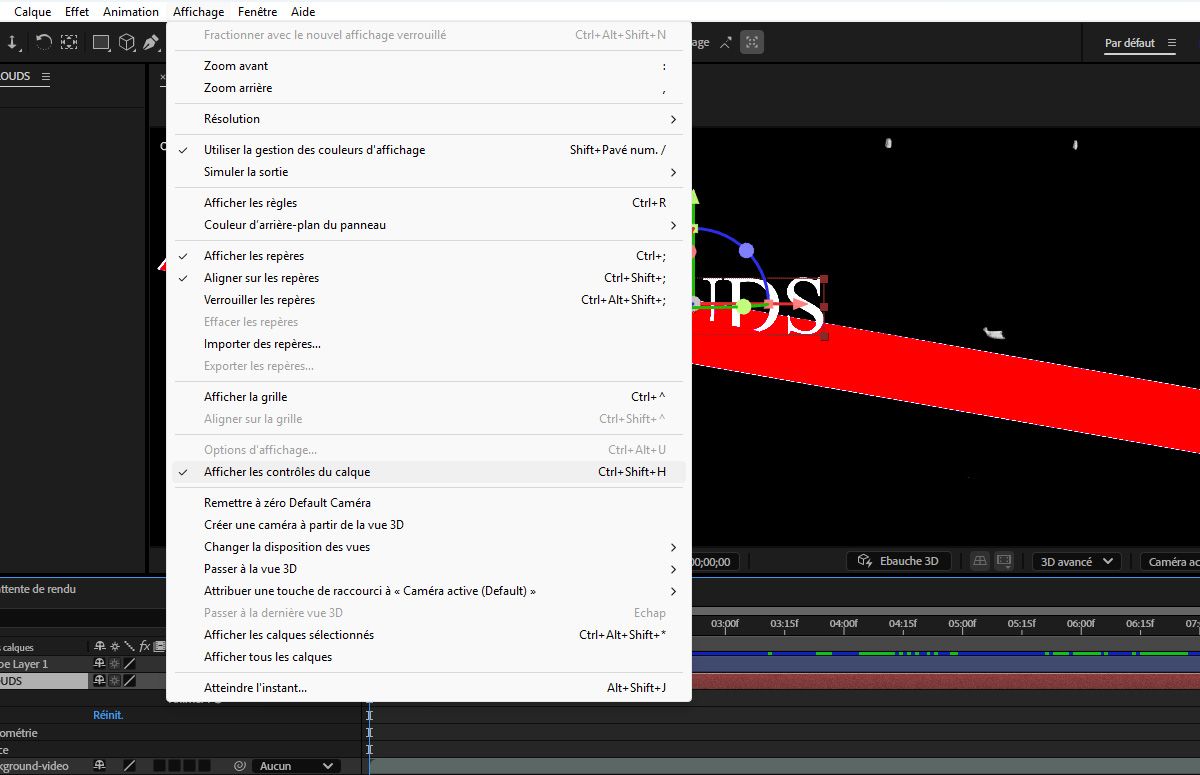Choose Afficher tous les calques
Viewport: 1200px width, 775px height.
(x=429, y=657)
